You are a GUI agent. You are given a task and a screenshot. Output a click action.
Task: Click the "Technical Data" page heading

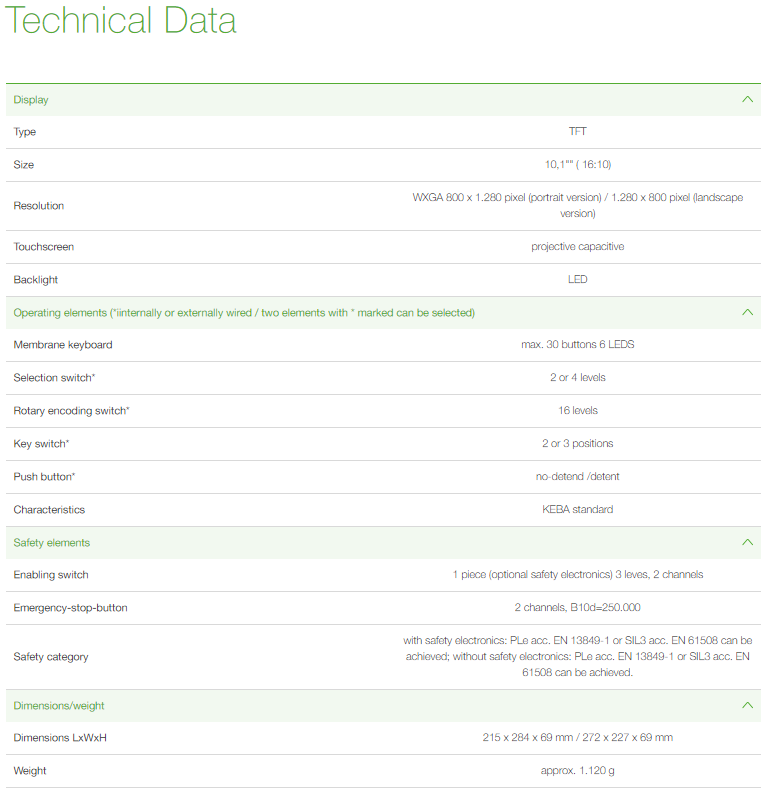point(121,21)
